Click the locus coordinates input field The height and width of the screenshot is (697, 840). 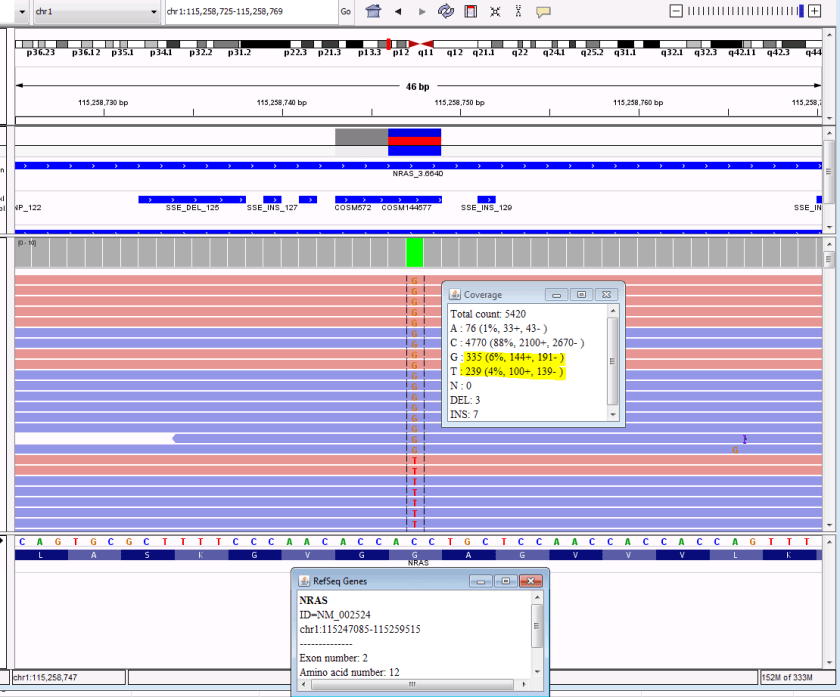tap(250, 11)
